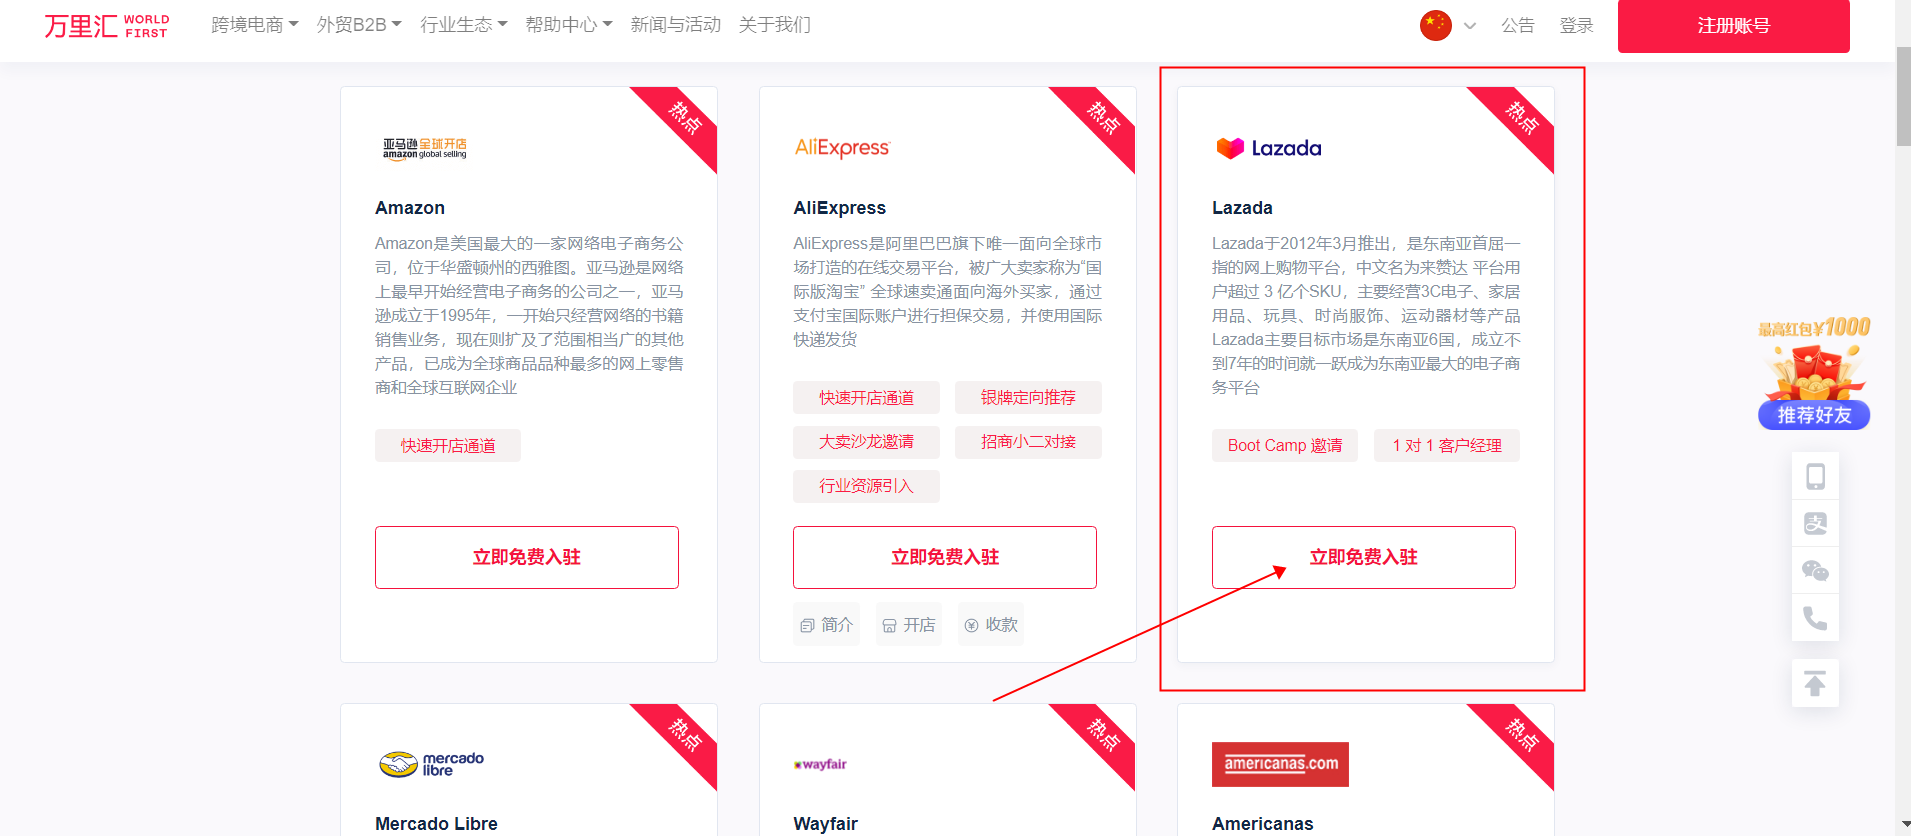Image resolution: width=1911 pixels, height=836 pixels.
Task: Click the 银牌定向推荐 tag
Action: pyautogui.click(x=1028, y=398)
